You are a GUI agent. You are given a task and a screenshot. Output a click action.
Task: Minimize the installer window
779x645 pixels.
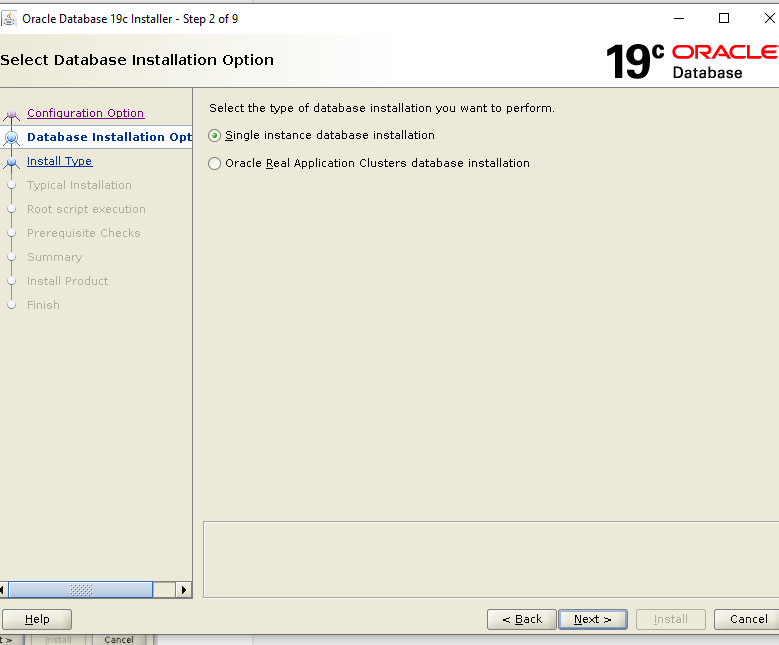tap(679, 19)
